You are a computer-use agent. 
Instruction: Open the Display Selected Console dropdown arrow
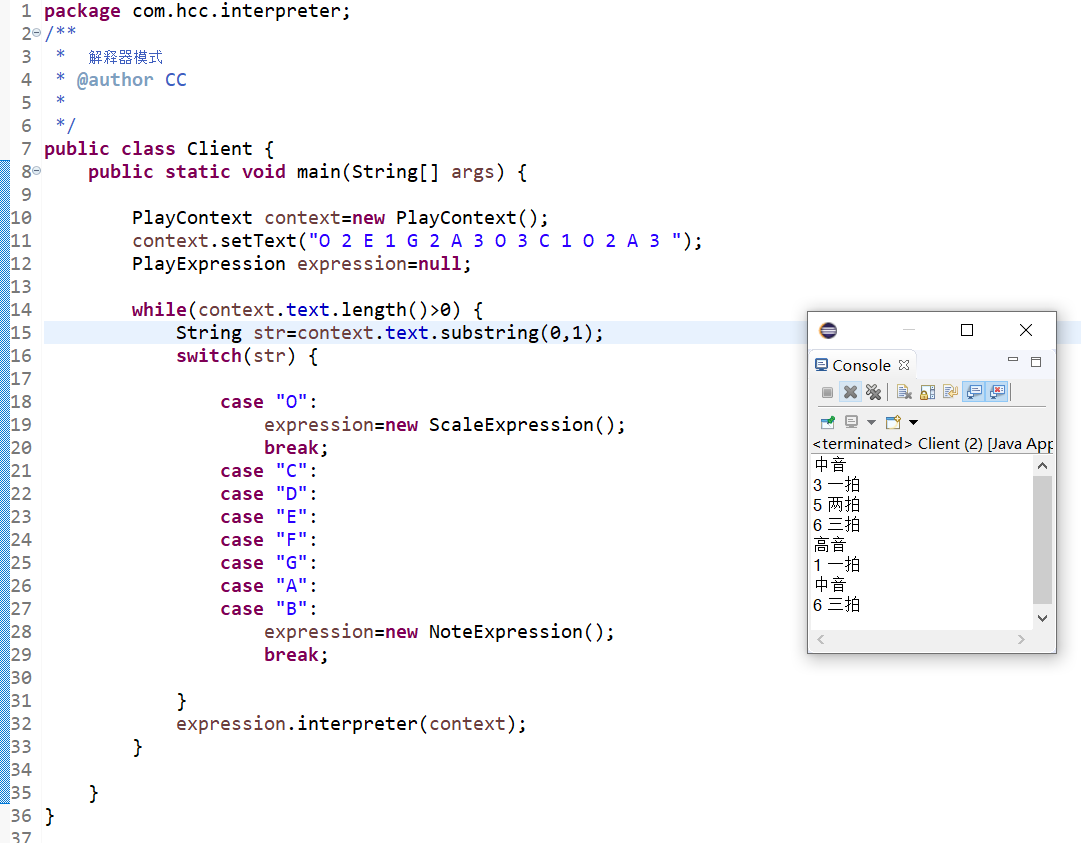point(871,422)
